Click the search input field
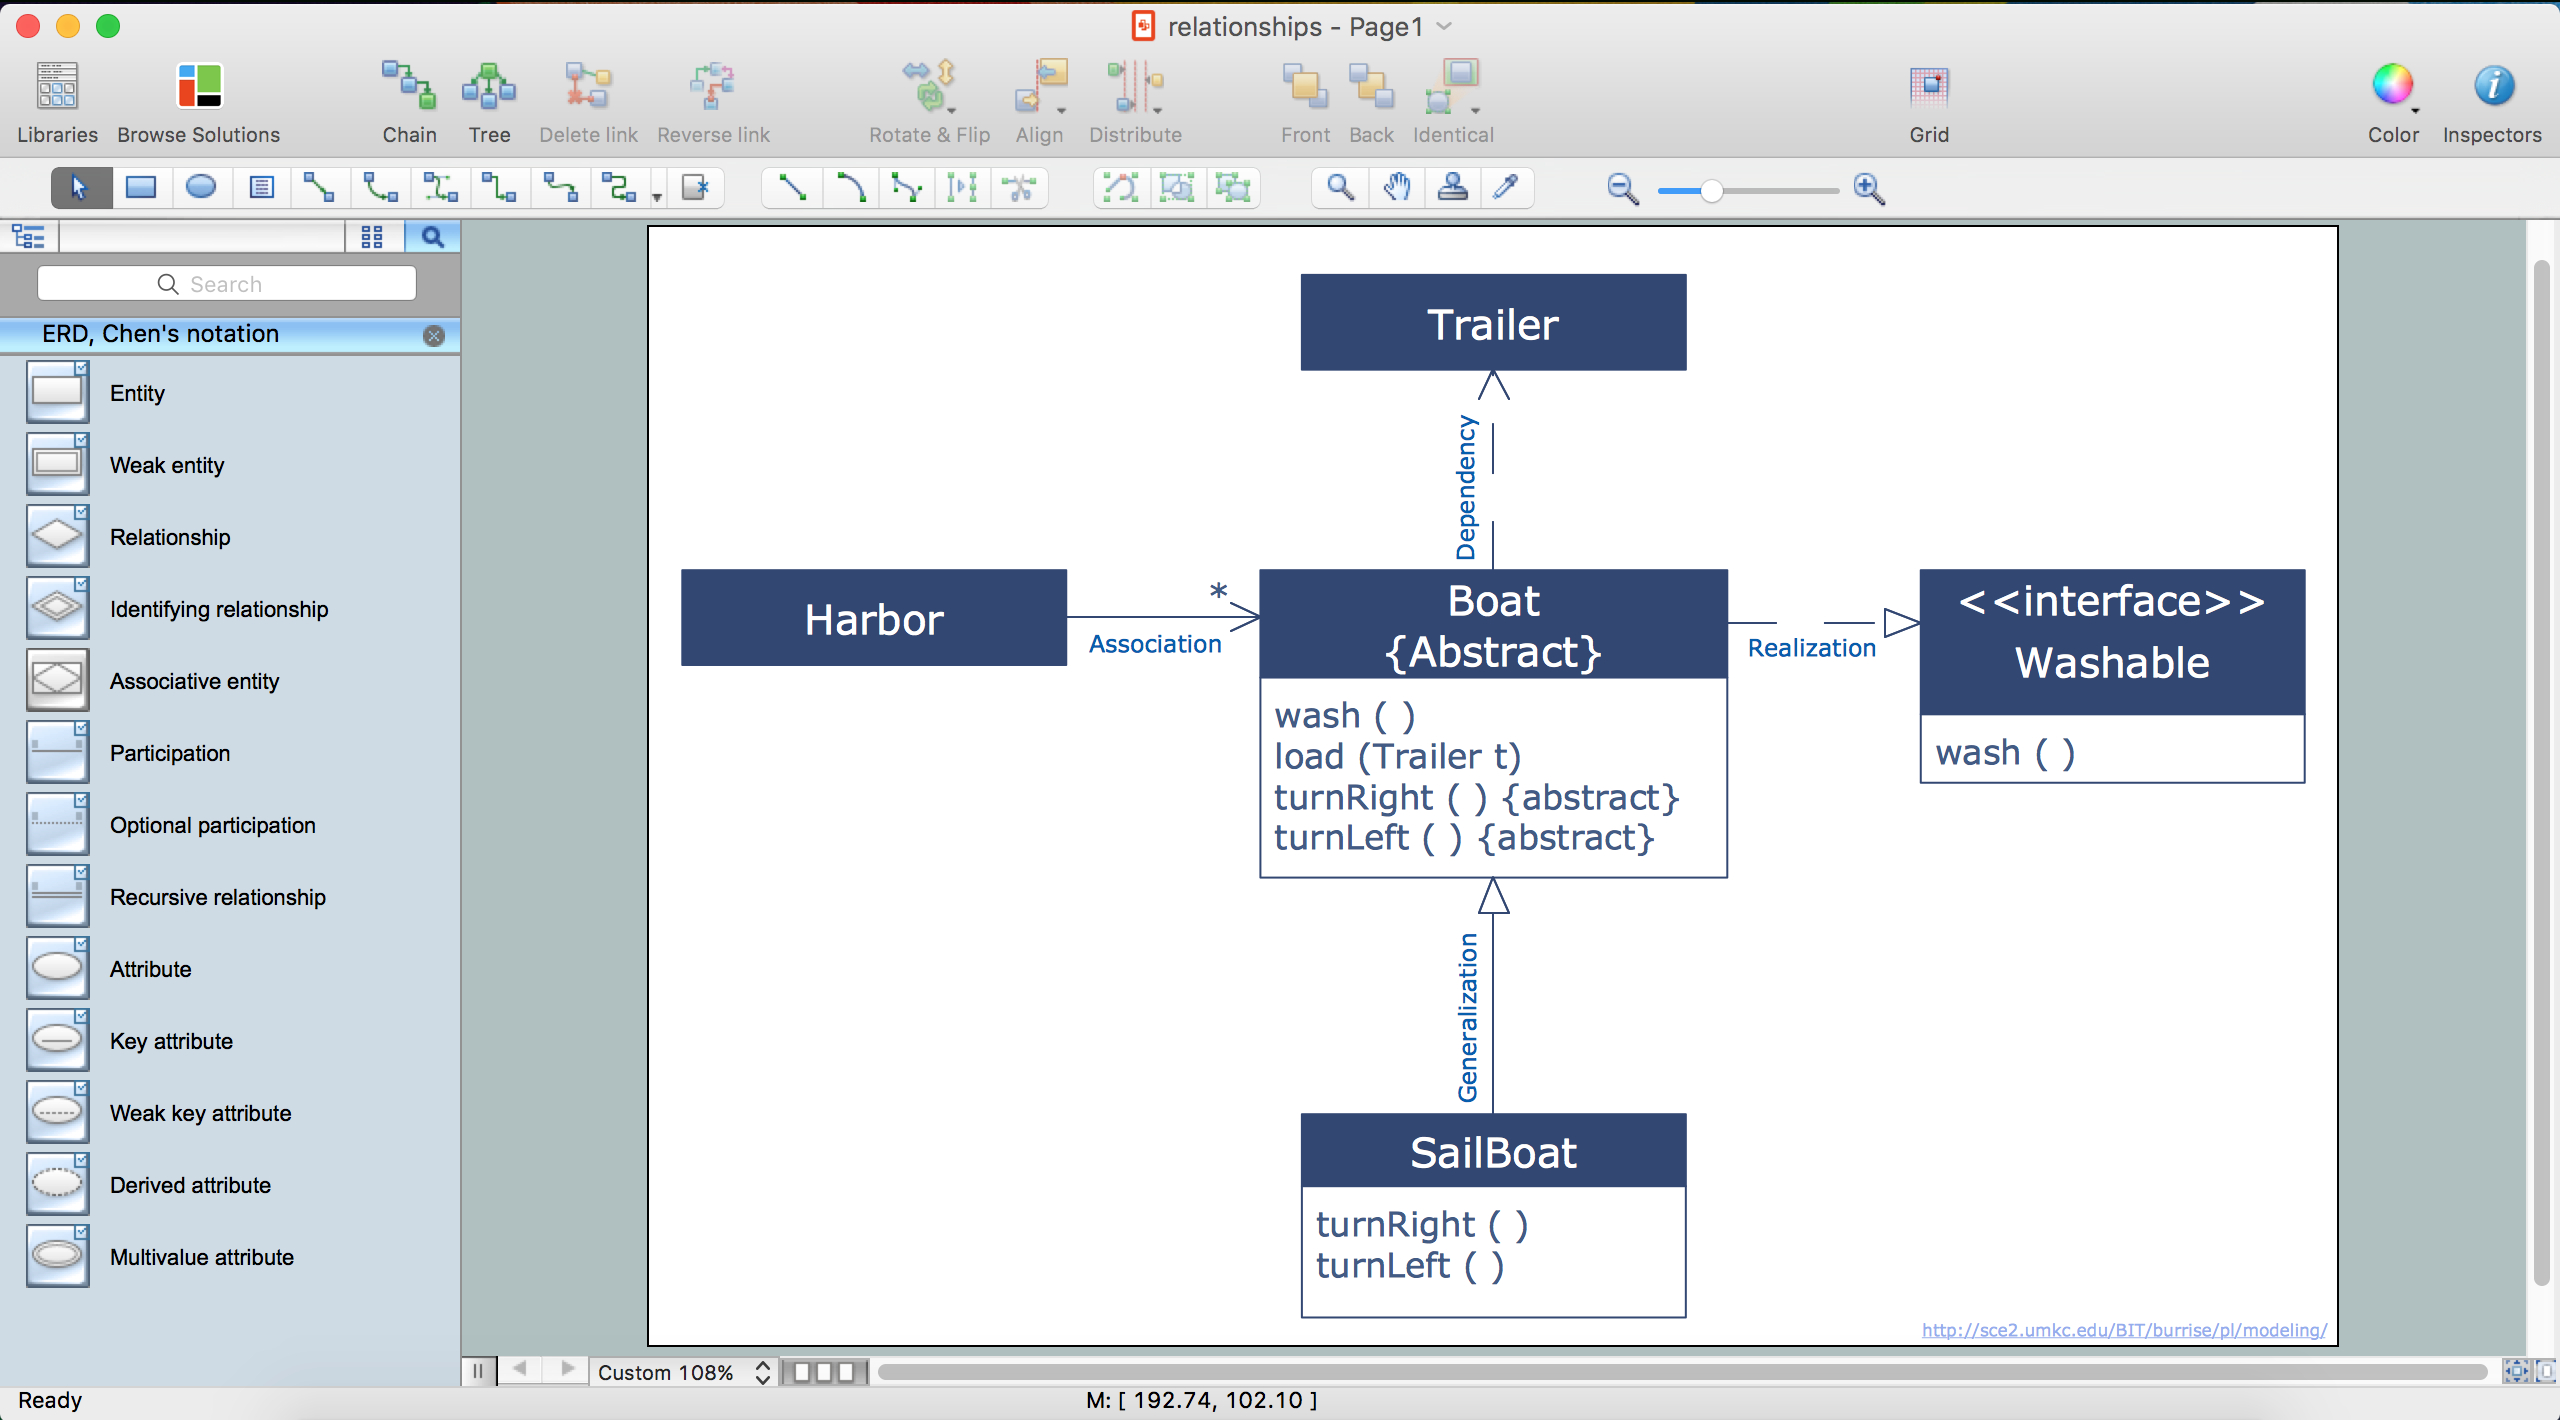 pyautogui.click(x=226, y=283)
